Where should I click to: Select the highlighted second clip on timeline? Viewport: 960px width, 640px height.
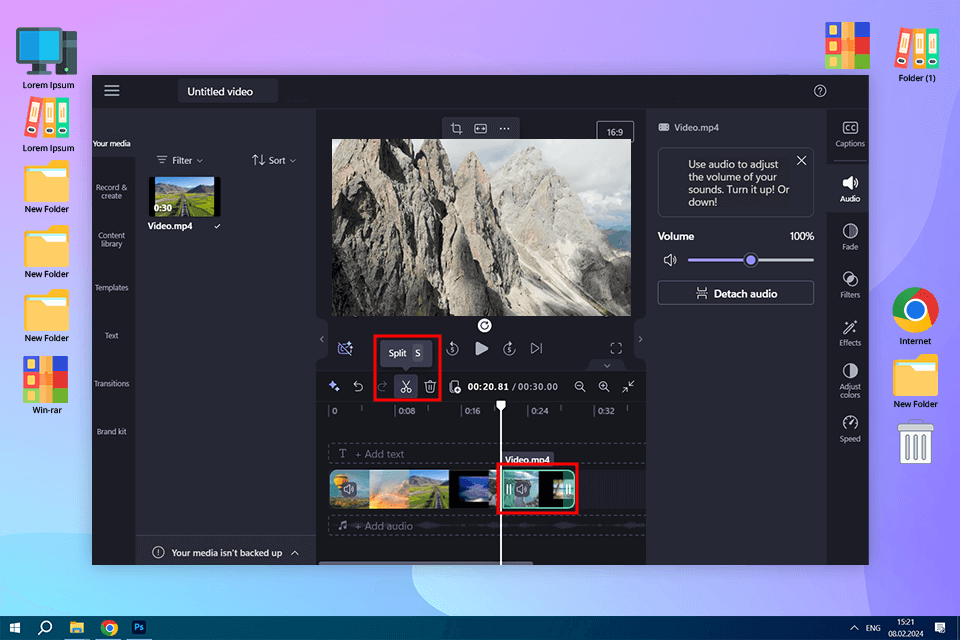[x=538, y=489]
